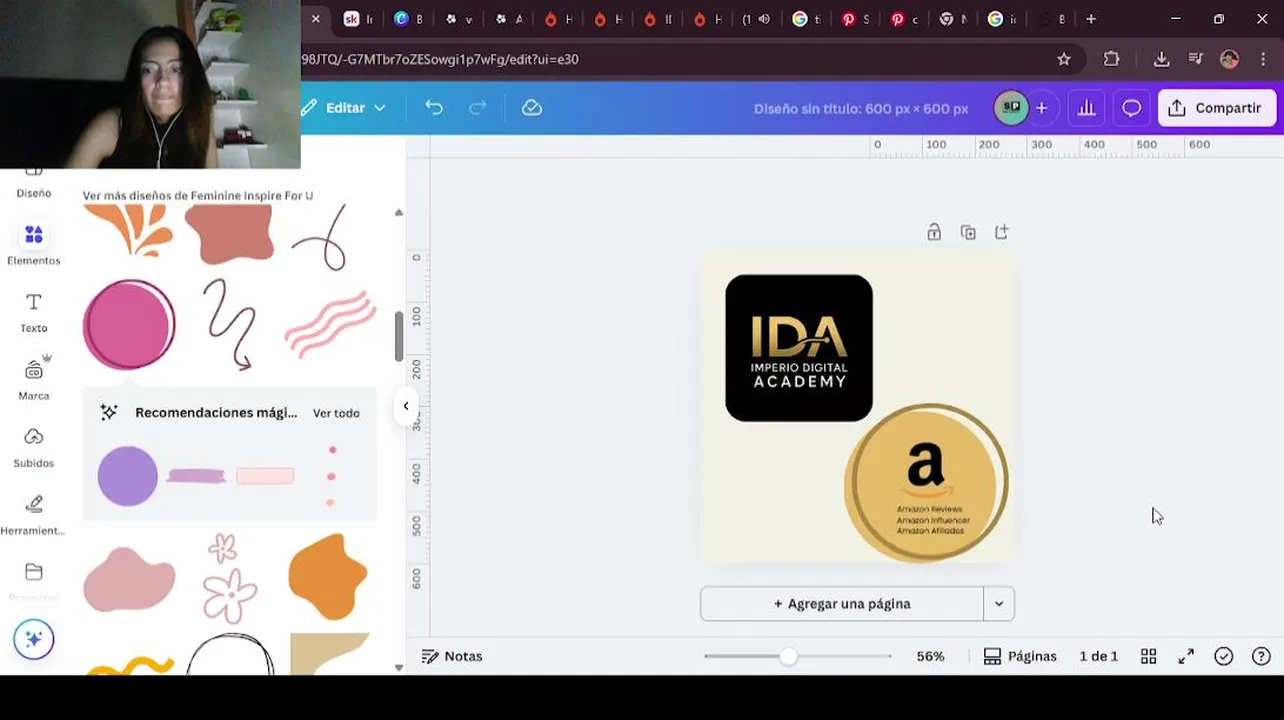
Task: Add new page icon above canvas
Action: pos(1001,232)
